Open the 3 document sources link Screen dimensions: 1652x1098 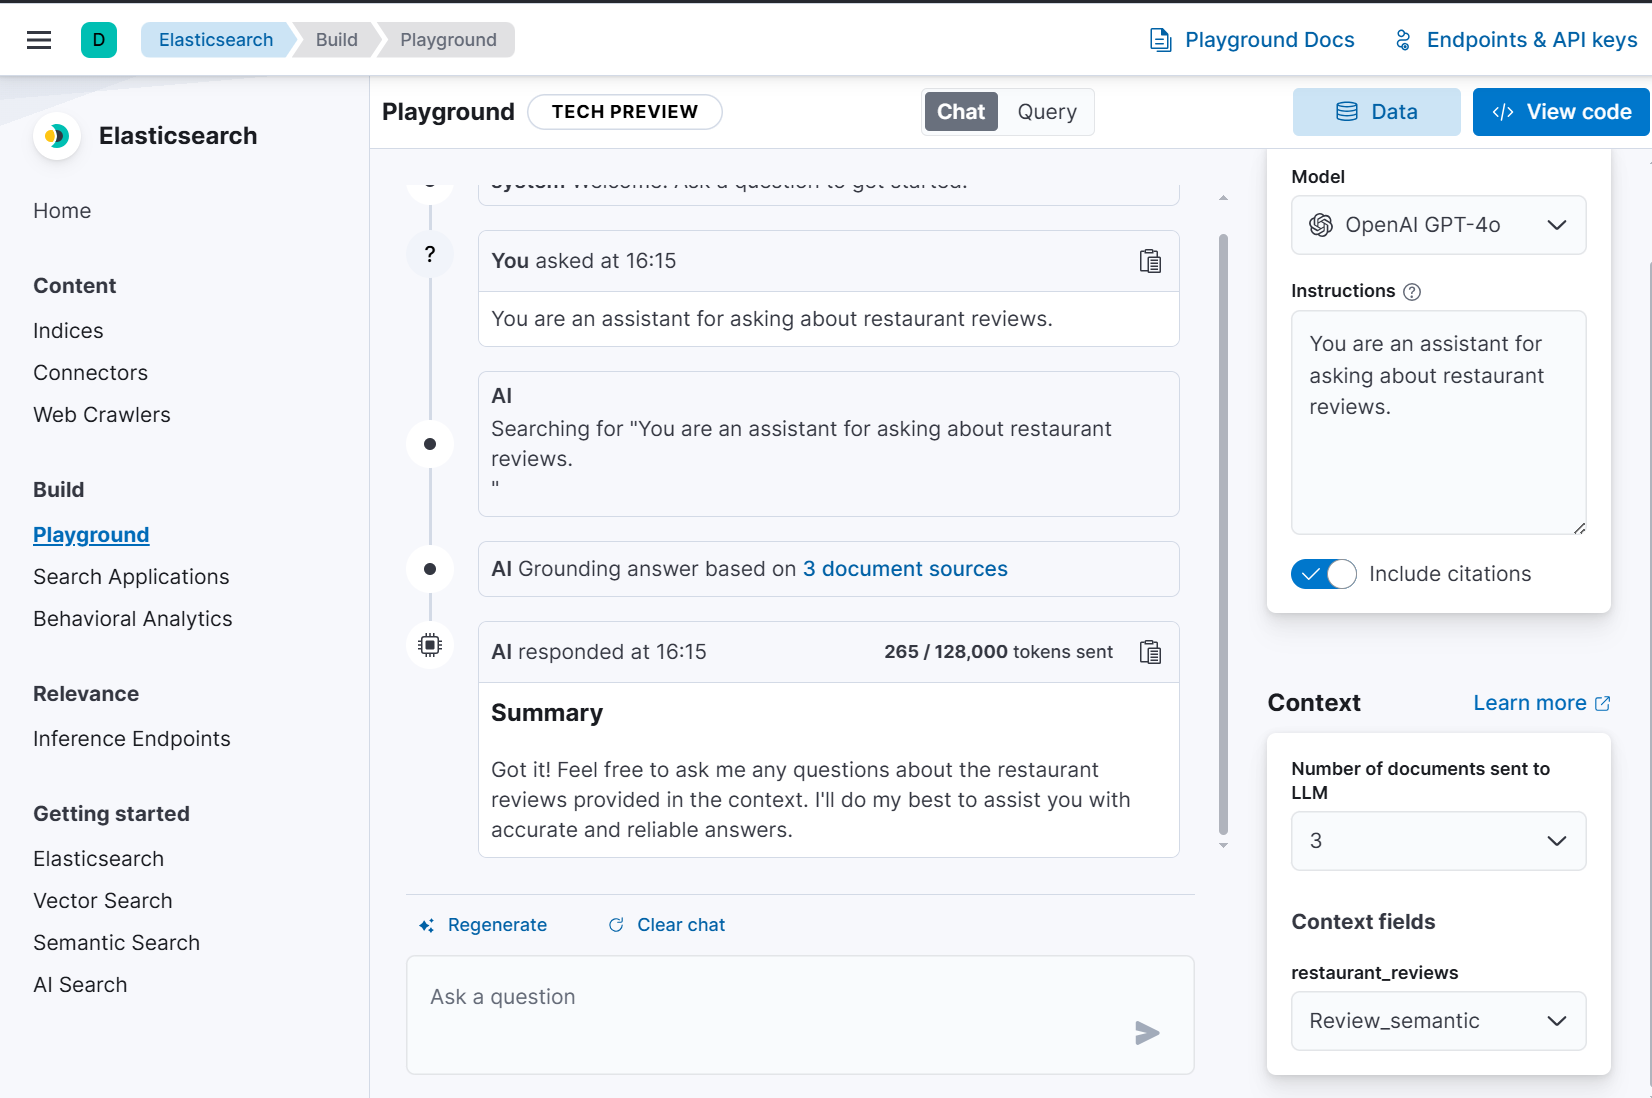tap(905, 569)
